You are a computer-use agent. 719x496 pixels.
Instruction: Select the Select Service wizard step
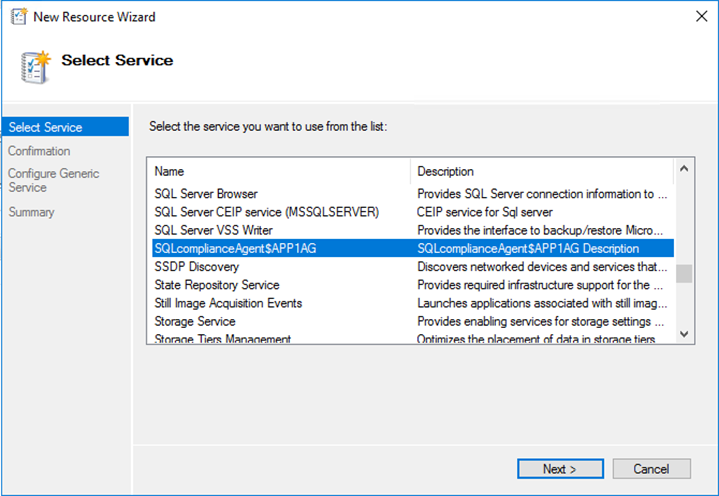[x=45, y=127]
